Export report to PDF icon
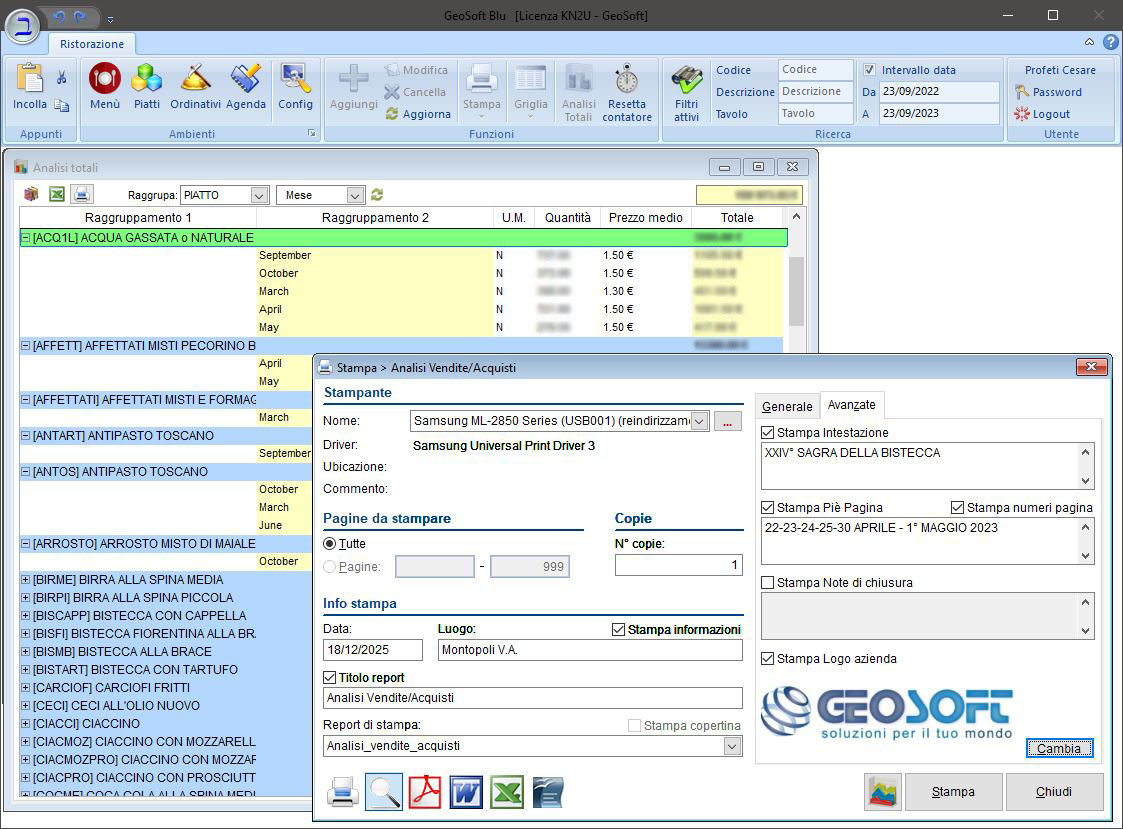This screenshot has height=829, width=1123. [x=426, y=792]
